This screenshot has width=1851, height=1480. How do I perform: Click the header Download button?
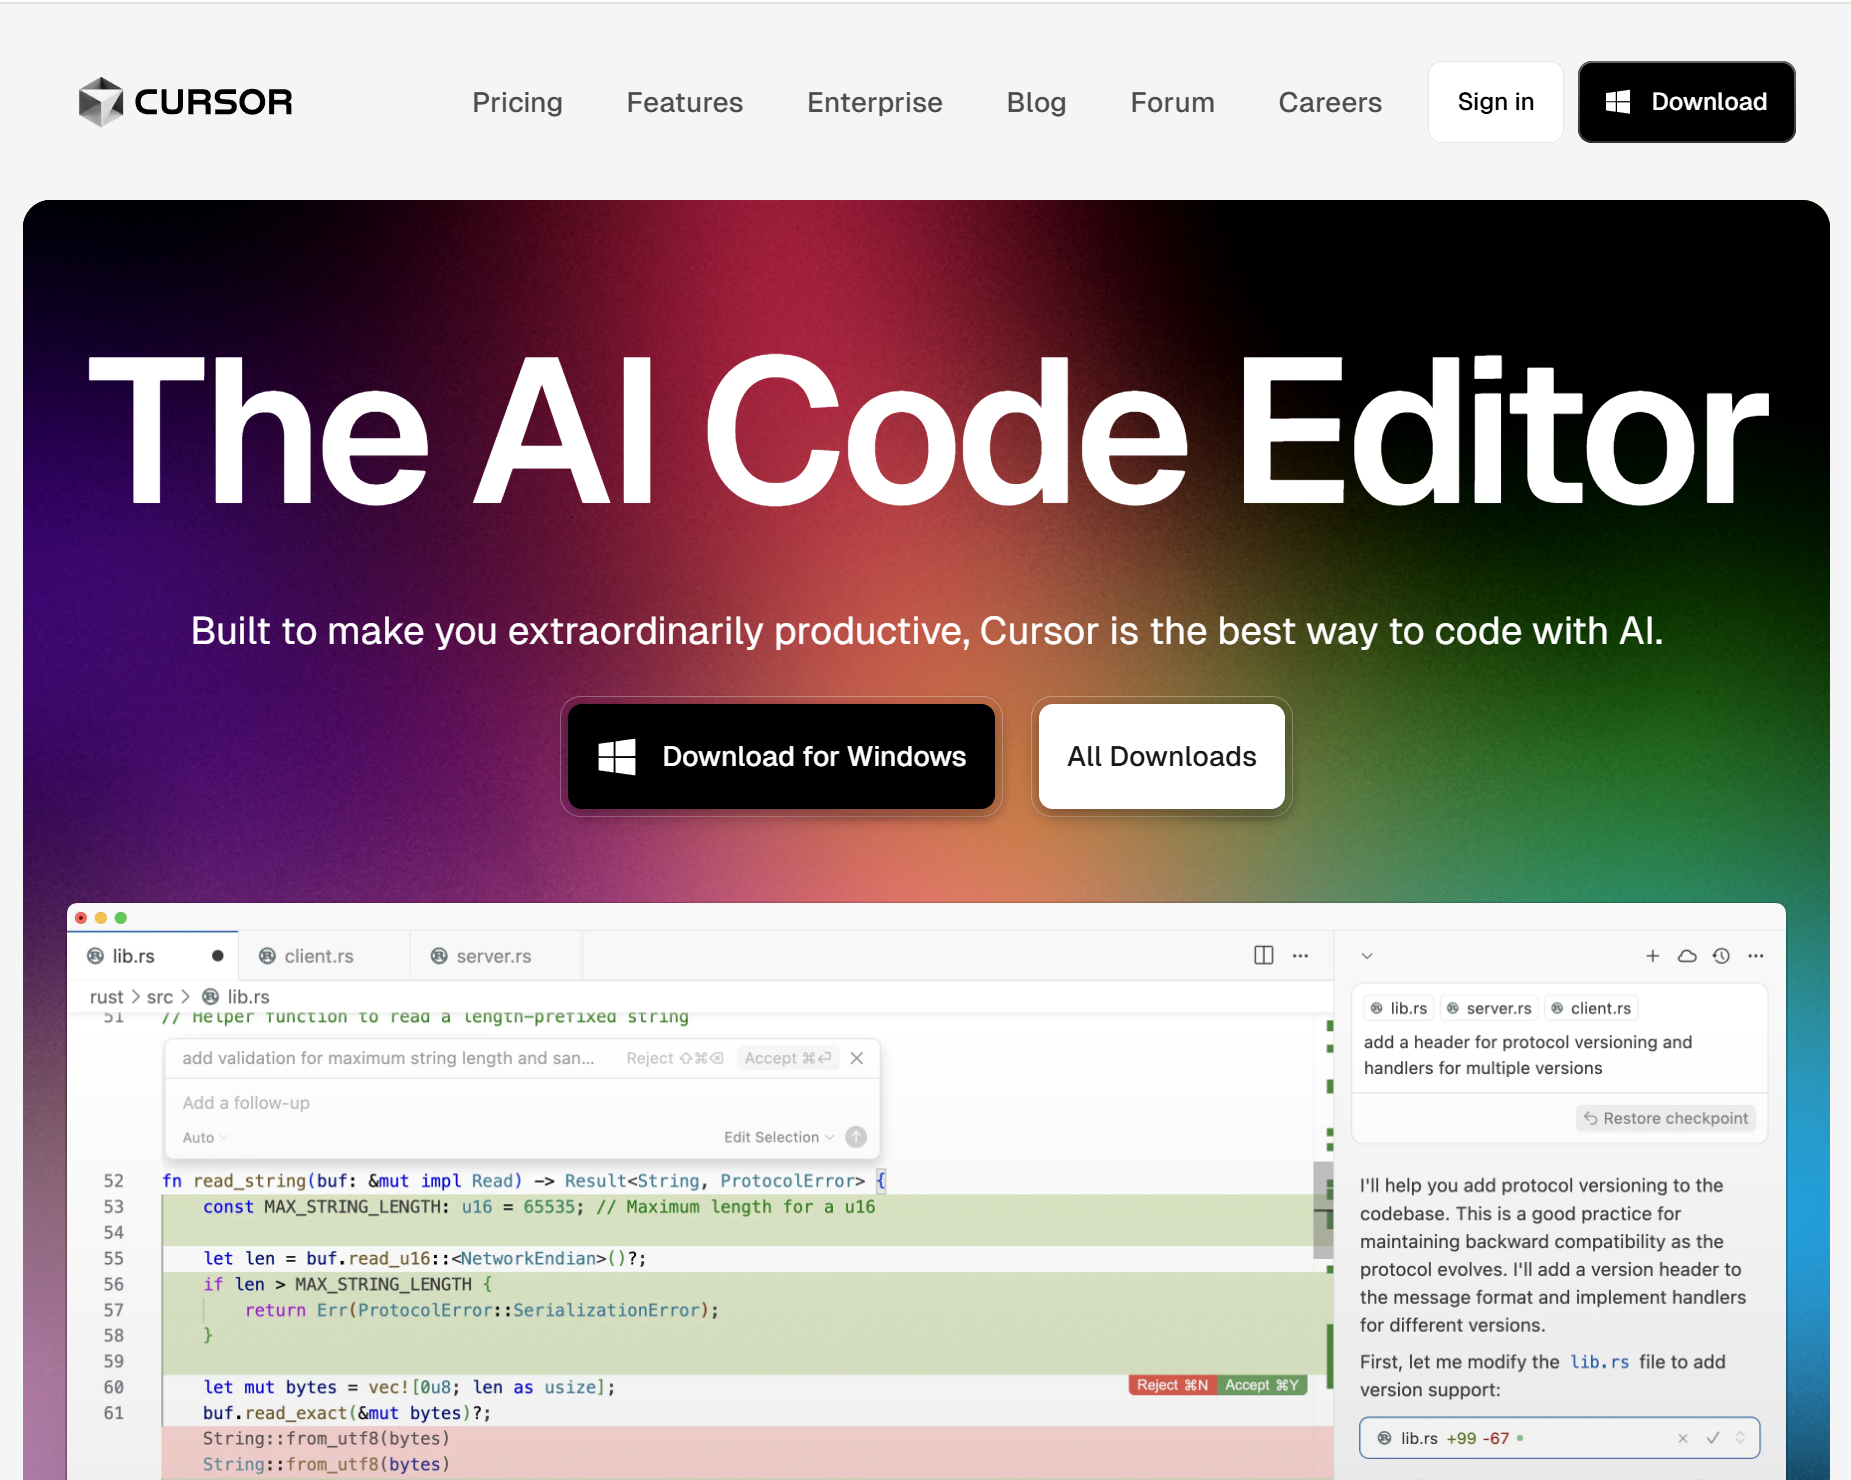click(1686, 102)
